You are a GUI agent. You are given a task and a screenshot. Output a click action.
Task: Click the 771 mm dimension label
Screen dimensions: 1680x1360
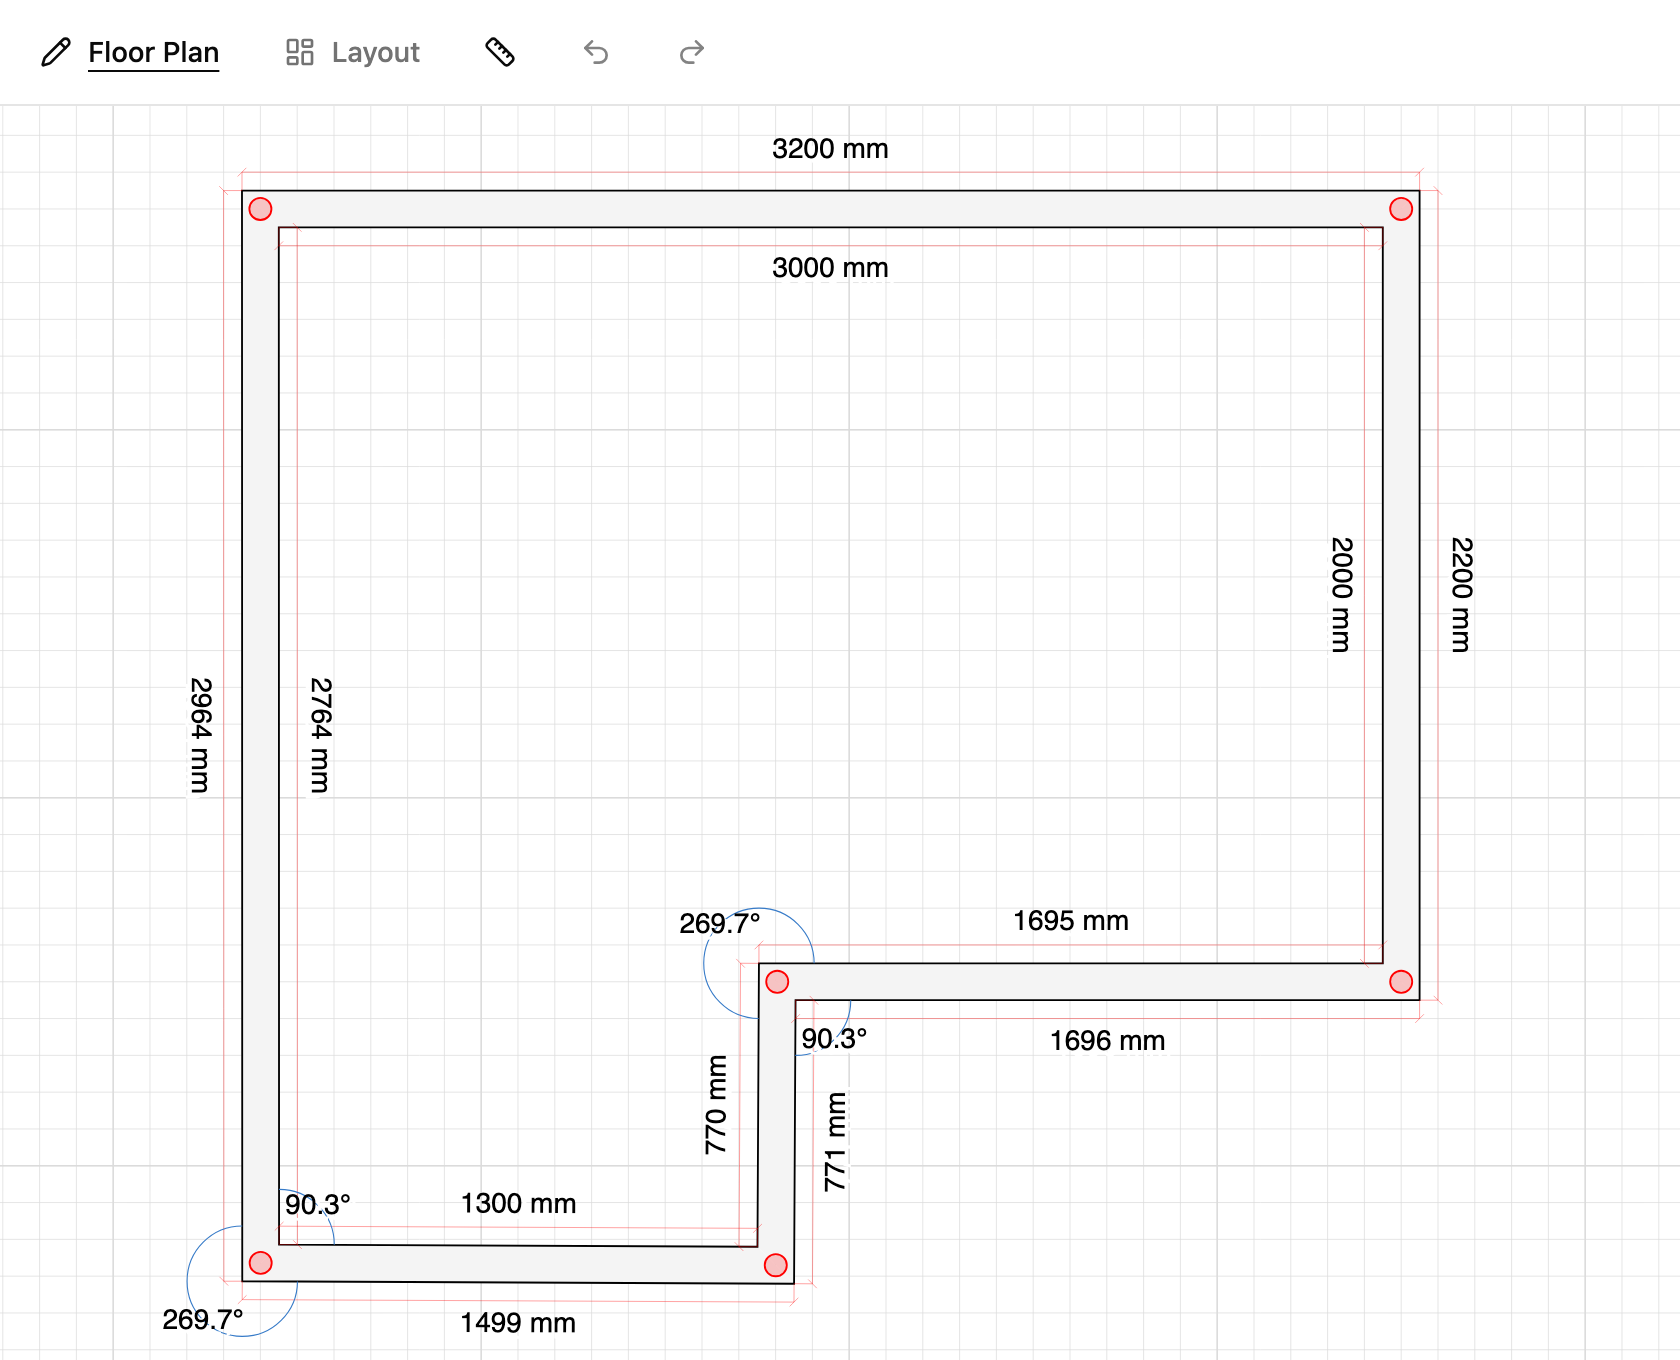[836, 1142]
